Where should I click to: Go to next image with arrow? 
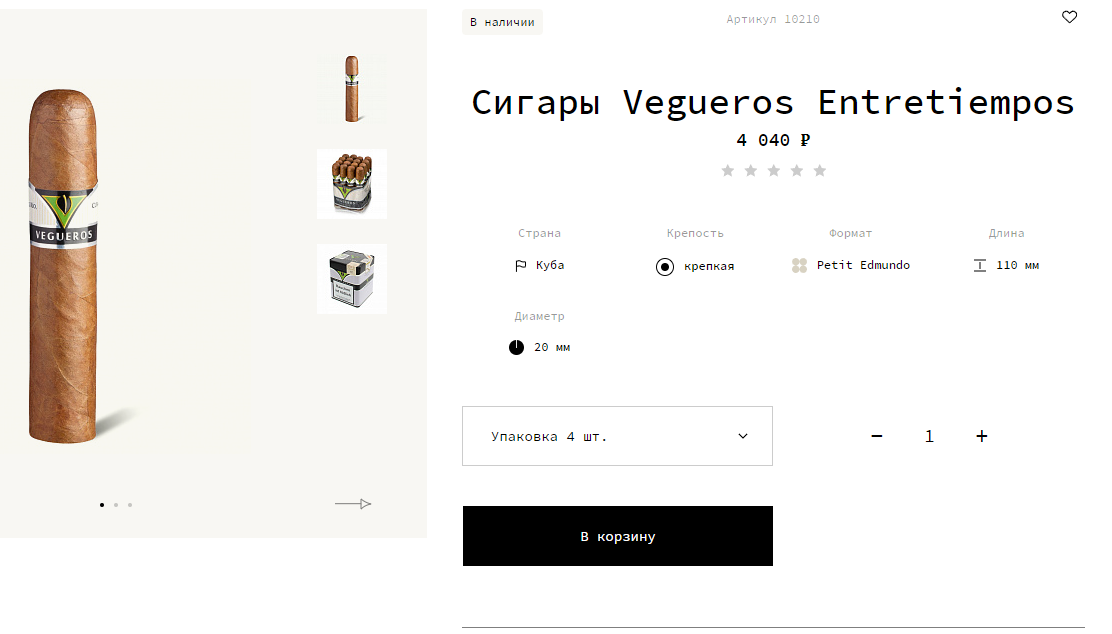tap(353, 504)
